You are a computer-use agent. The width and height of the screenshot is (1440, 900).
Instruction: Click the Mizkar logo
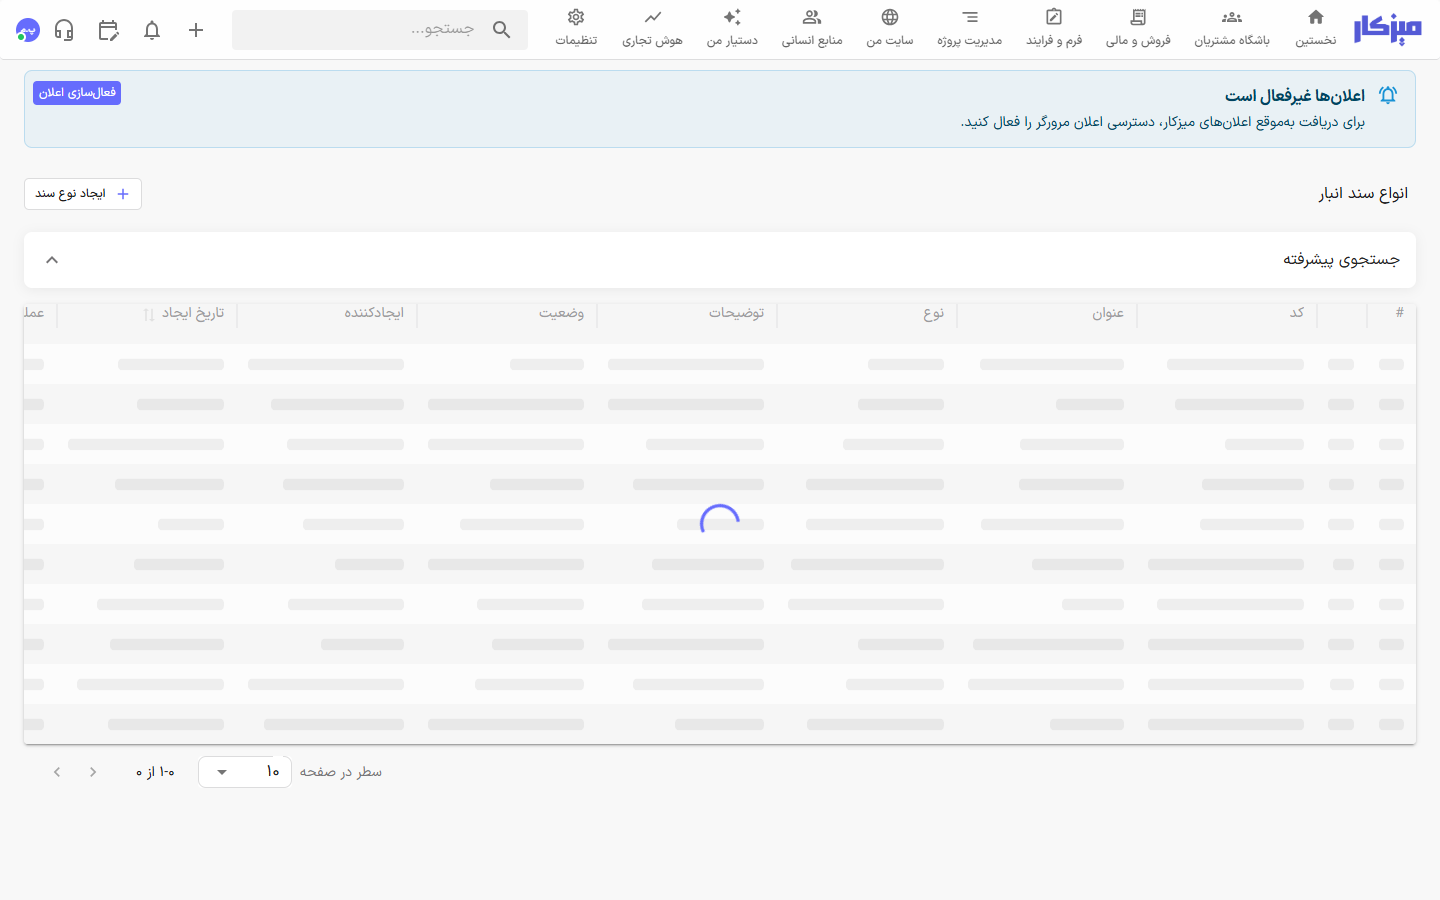[x=1387, y=30]
